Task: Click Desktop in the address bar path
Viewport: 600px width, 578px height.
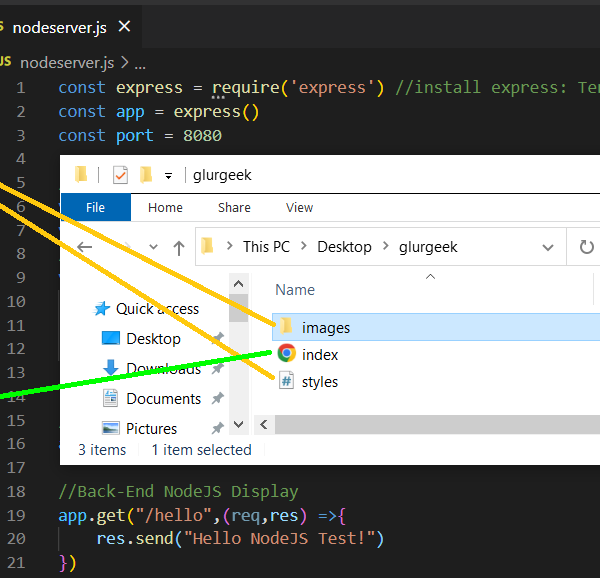Action: tap(344, 247)
